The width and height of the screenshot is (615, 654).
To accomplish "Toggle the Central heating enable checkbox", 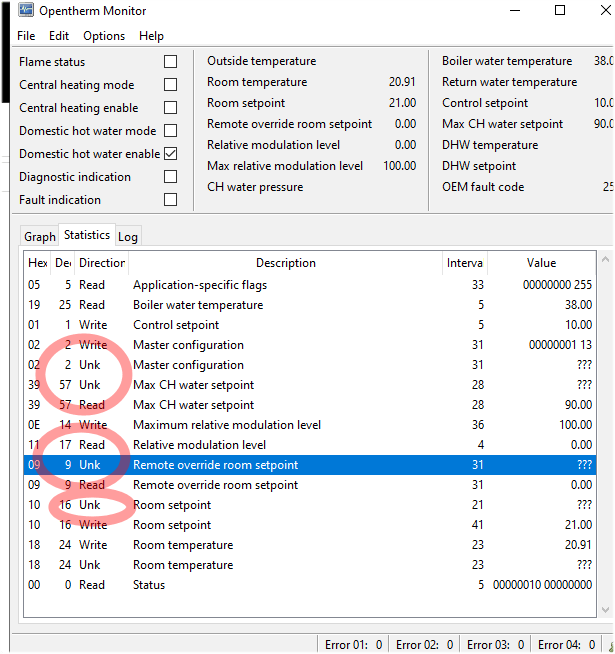I will point(170,108).
